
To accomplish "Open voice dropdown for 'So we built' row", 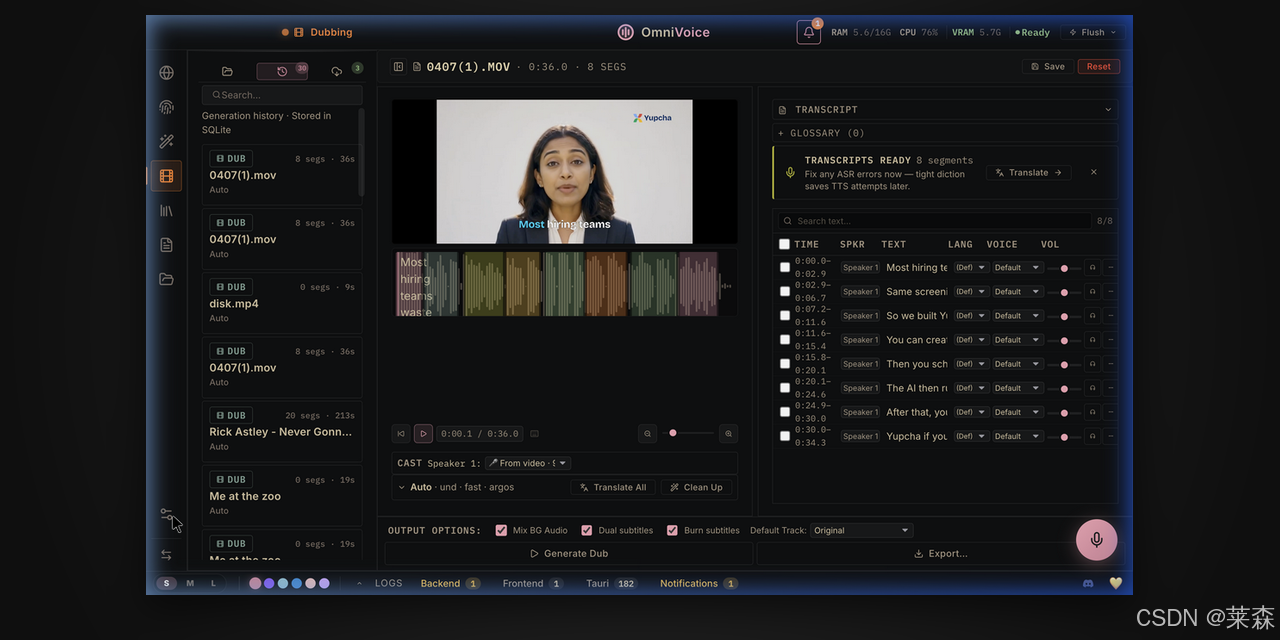I will (x=1018, y=316).
